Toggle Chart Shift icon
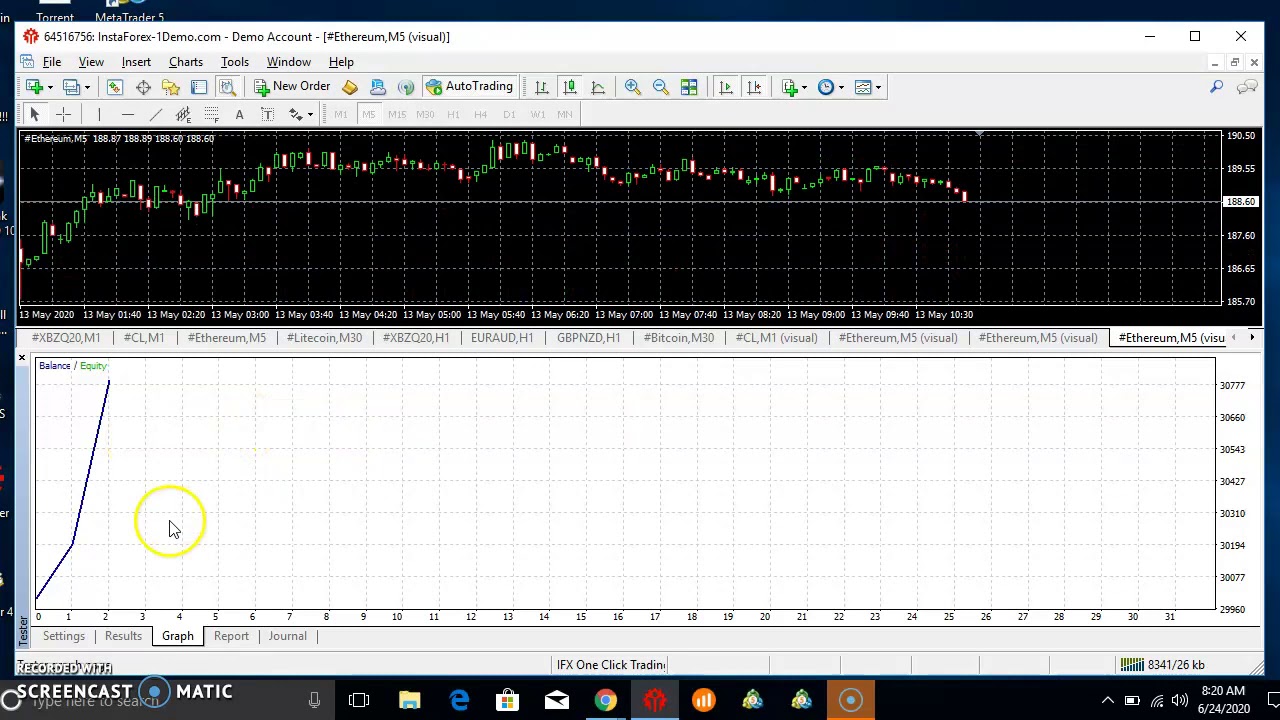 (x=753, y=87)
